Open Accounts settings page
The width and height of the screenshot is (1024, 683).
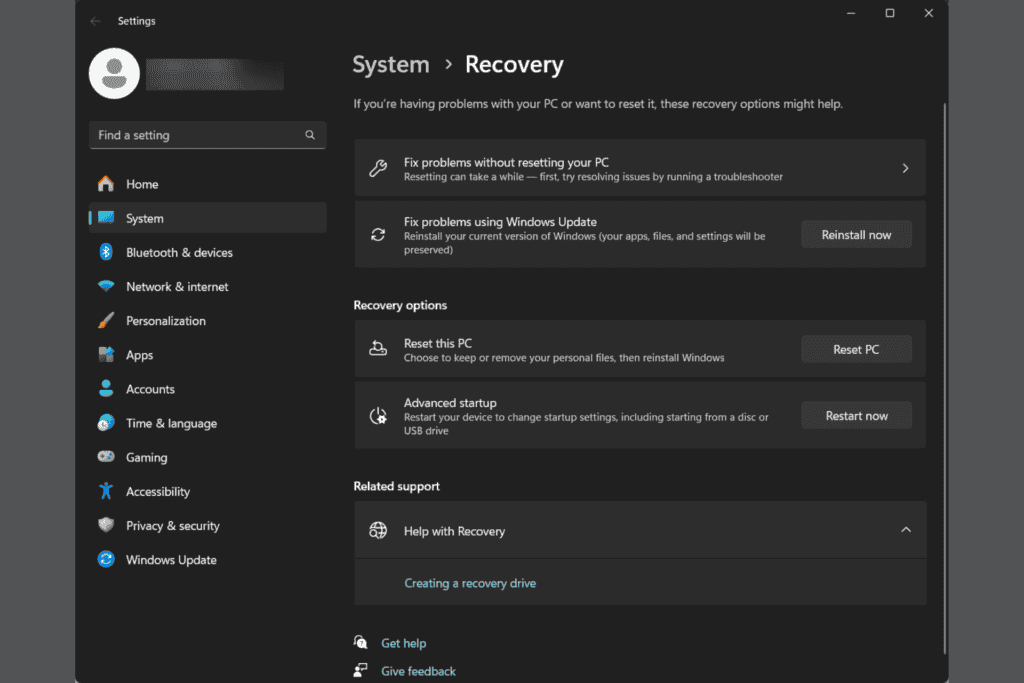pyautogui.click(x=208, y=389)
